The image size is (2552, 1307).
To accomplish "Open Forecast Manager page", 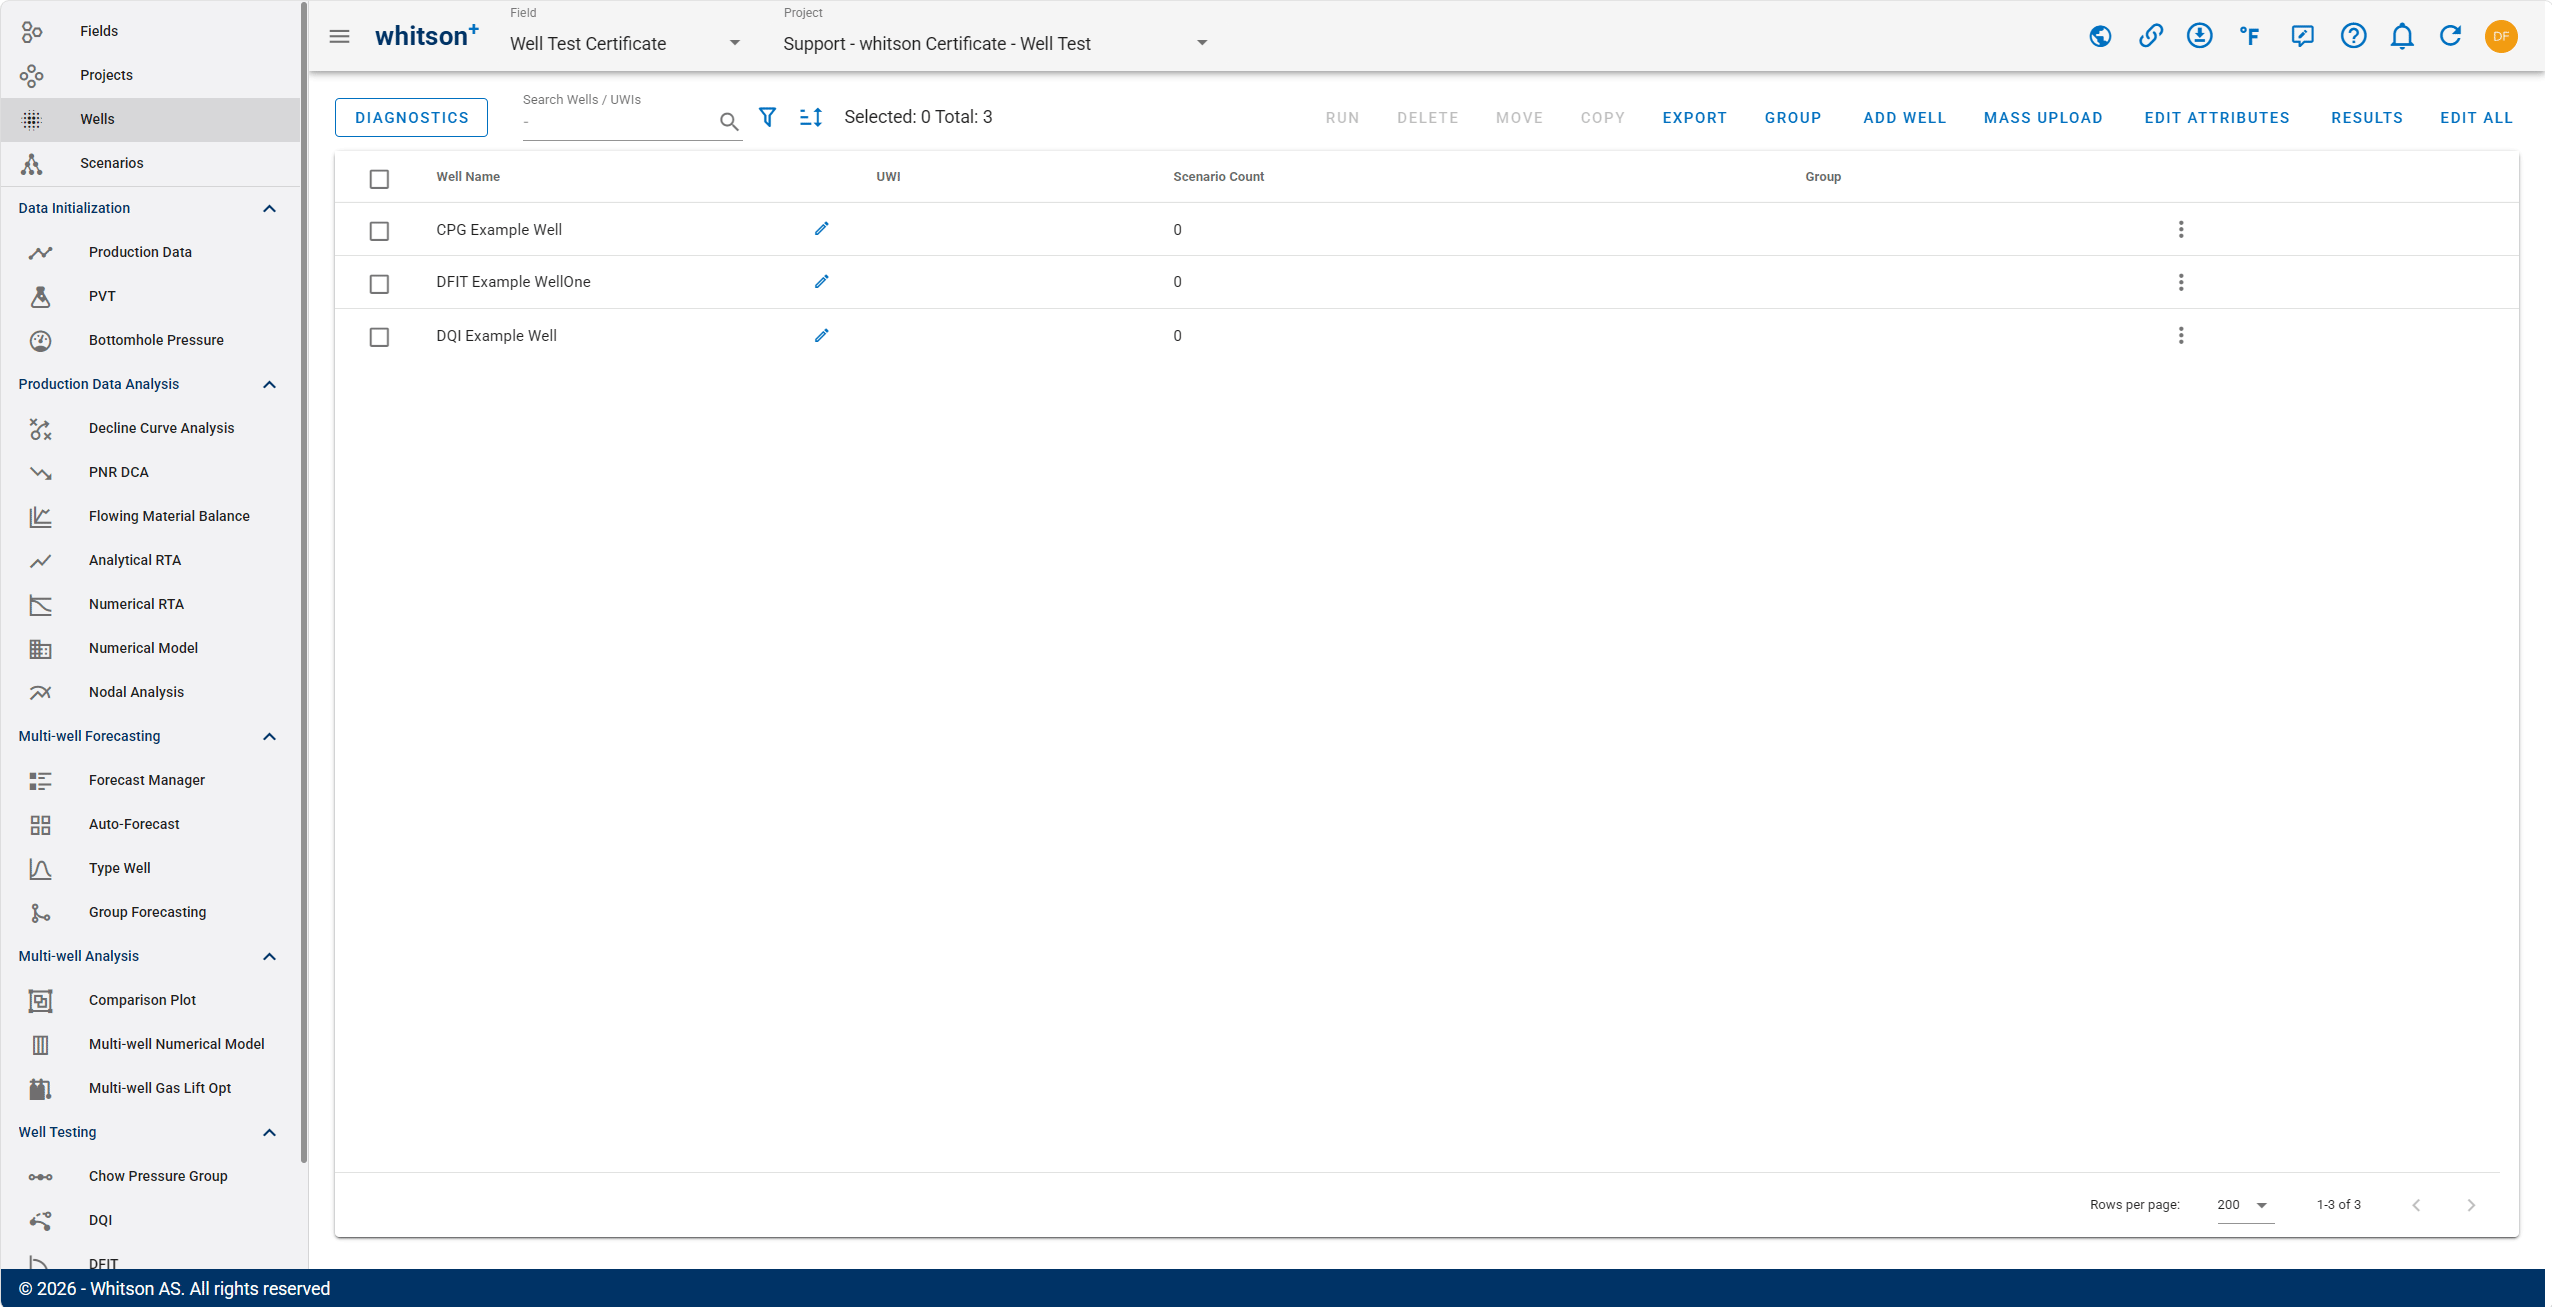I will pos(150,780).
